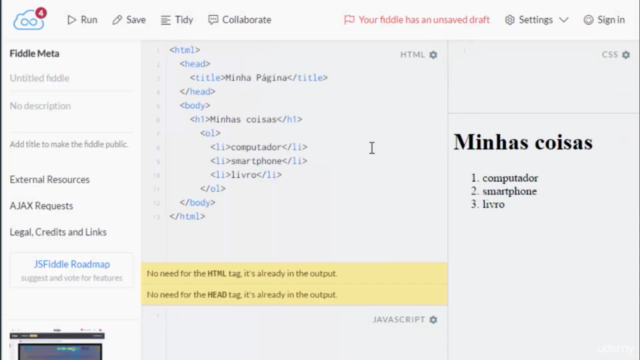
Task: Click the No description field
Action: tap(71, 106)
